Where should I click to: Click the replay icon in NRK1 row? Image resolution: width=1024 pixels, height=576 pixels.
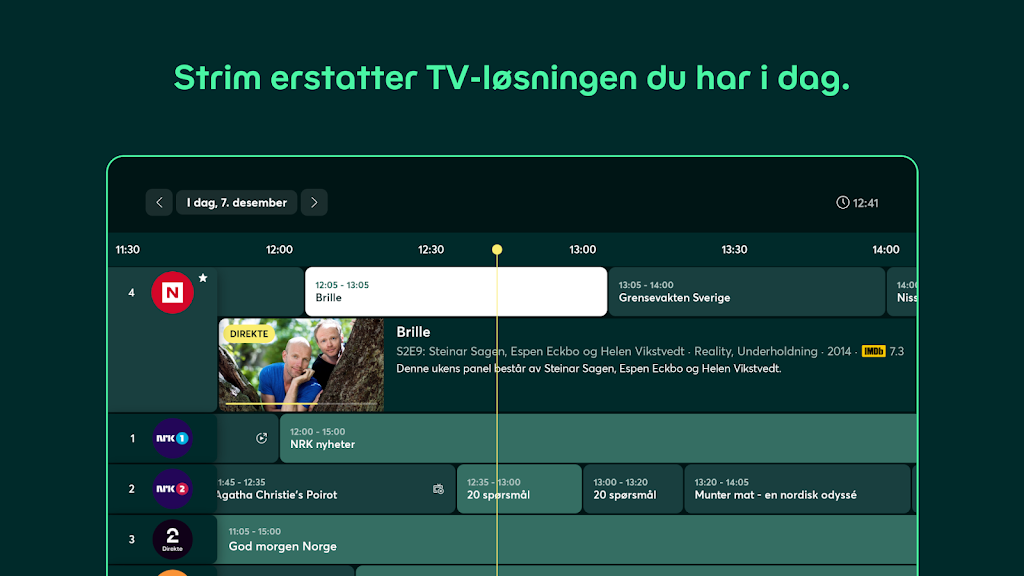[x=262, y=438]
